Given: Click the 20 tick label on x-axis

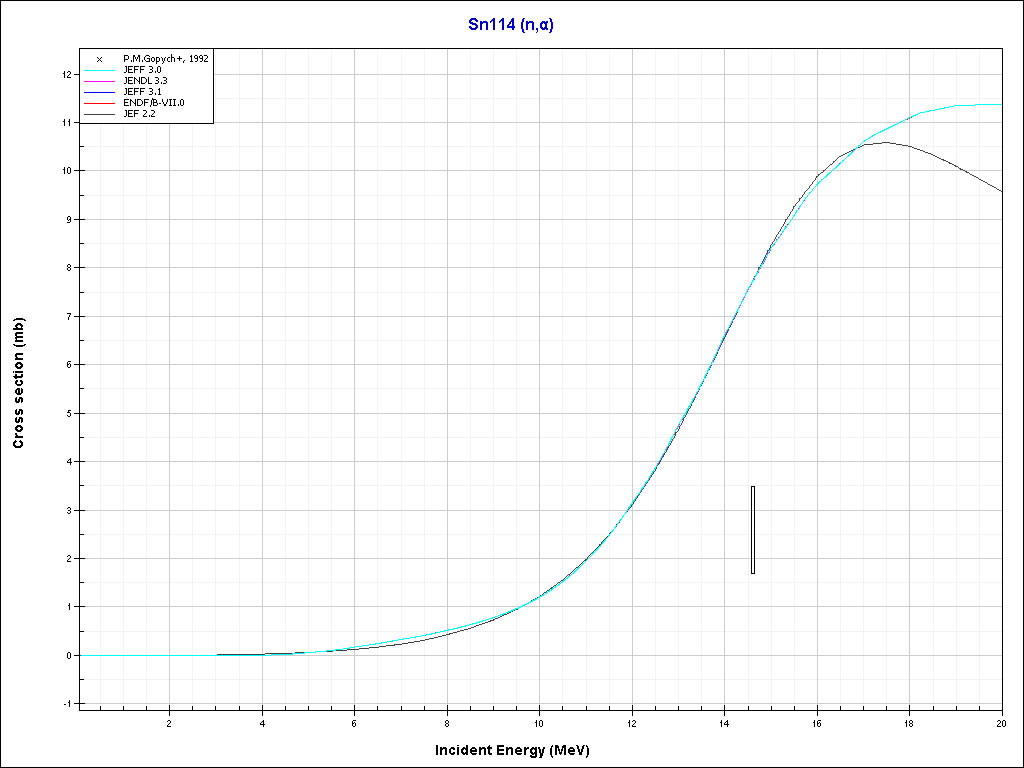Looking at the screenshot, I should coord(1001,723).
